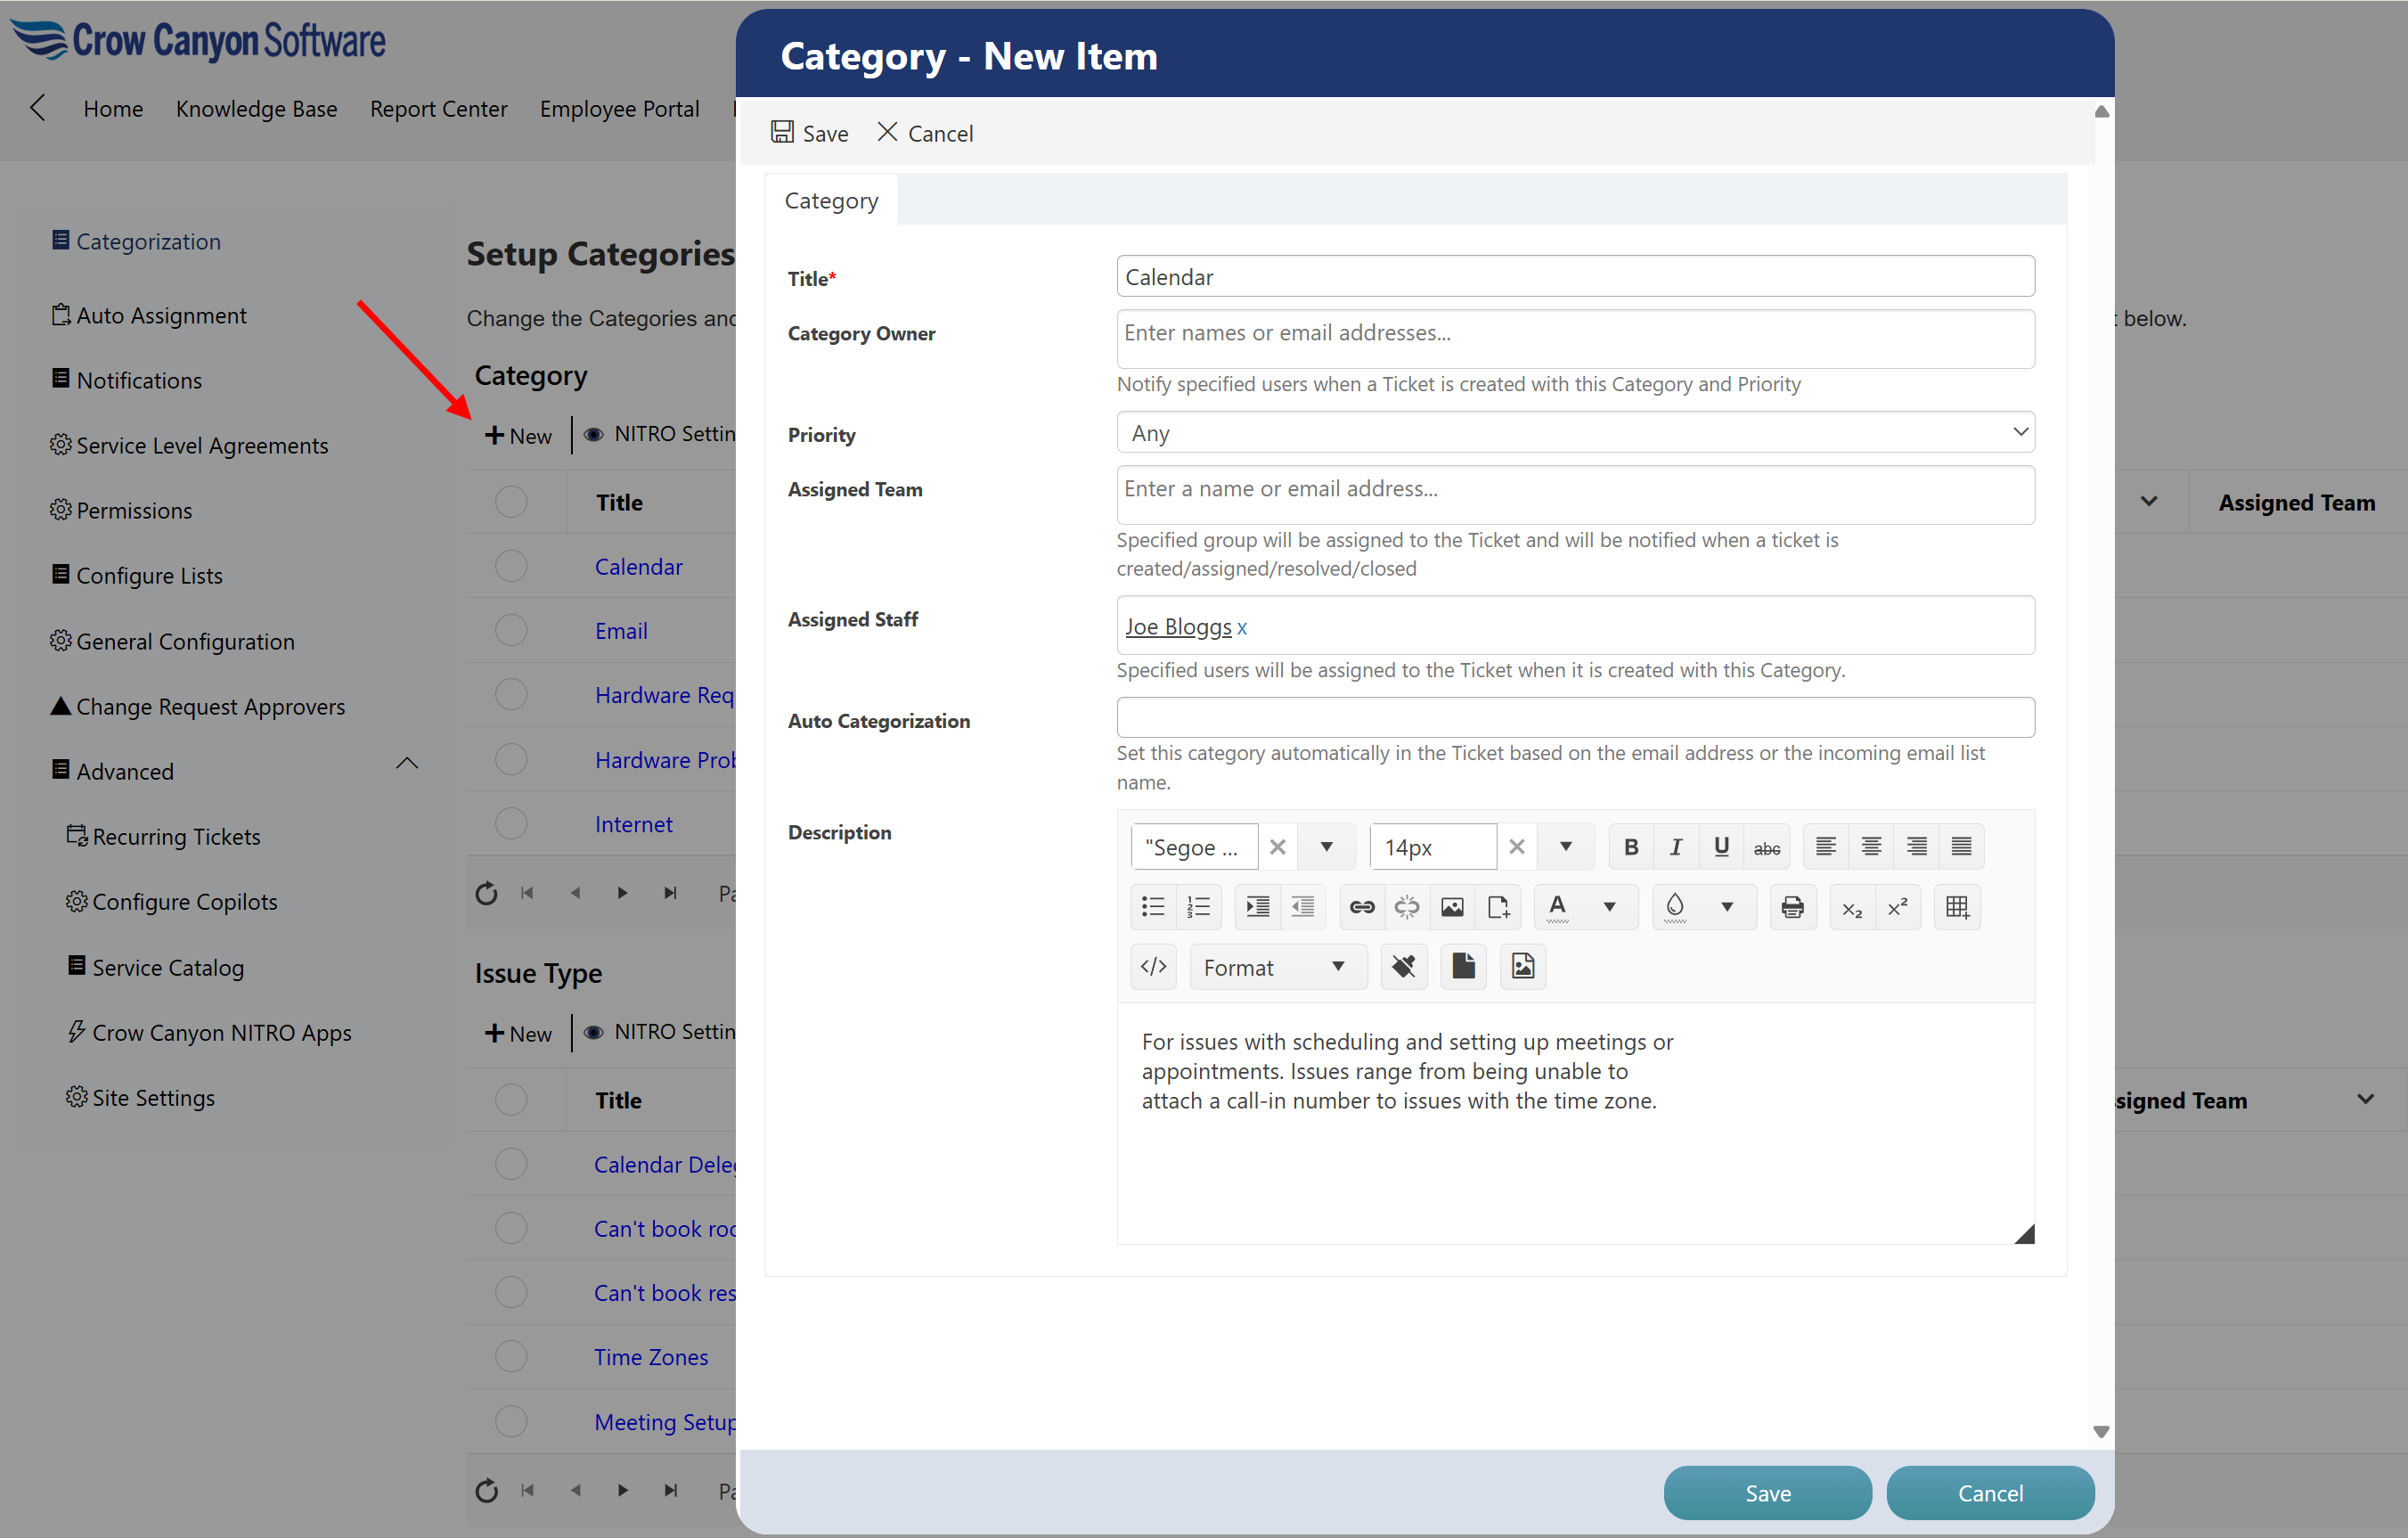The width and height of the screenshot is (2408, 1538).
Task: Click the Insert image icon
Action: point(1452,907)
